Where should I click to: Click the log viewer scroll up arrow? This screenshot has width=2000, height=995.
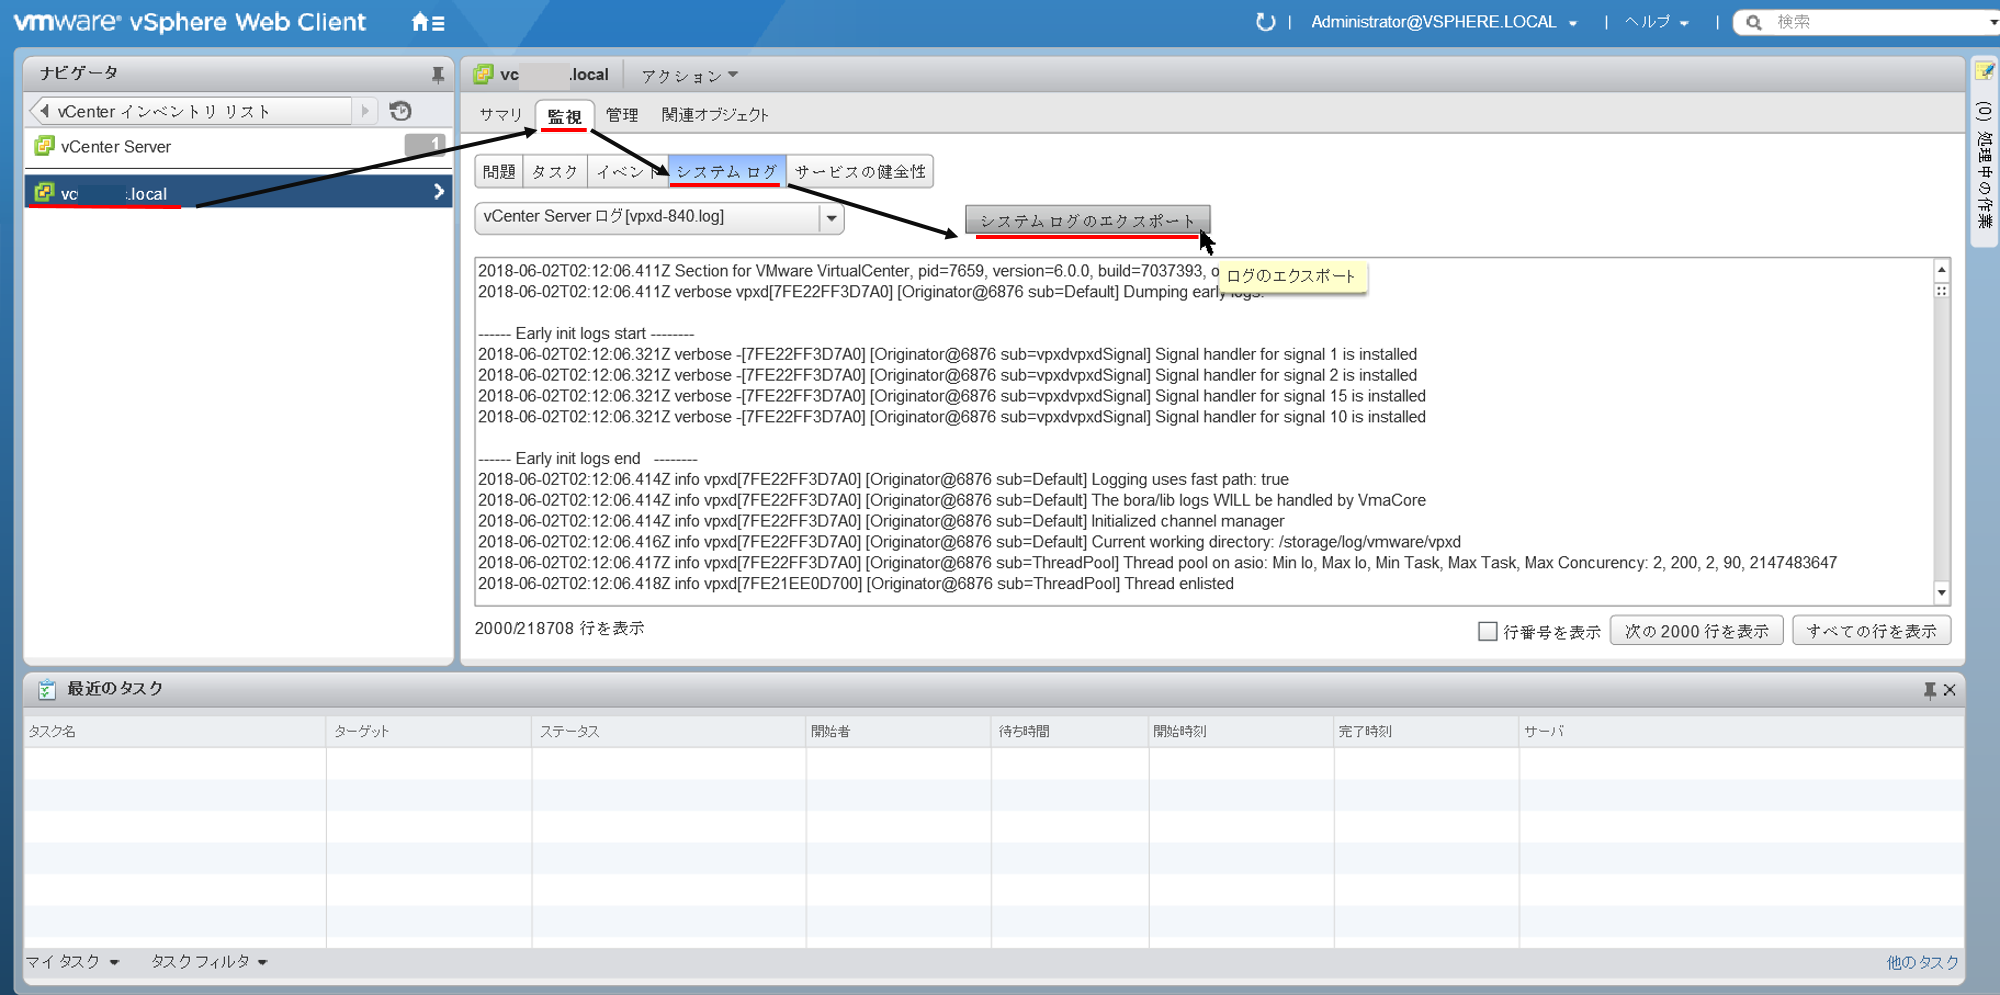(x=1941, y=270)
